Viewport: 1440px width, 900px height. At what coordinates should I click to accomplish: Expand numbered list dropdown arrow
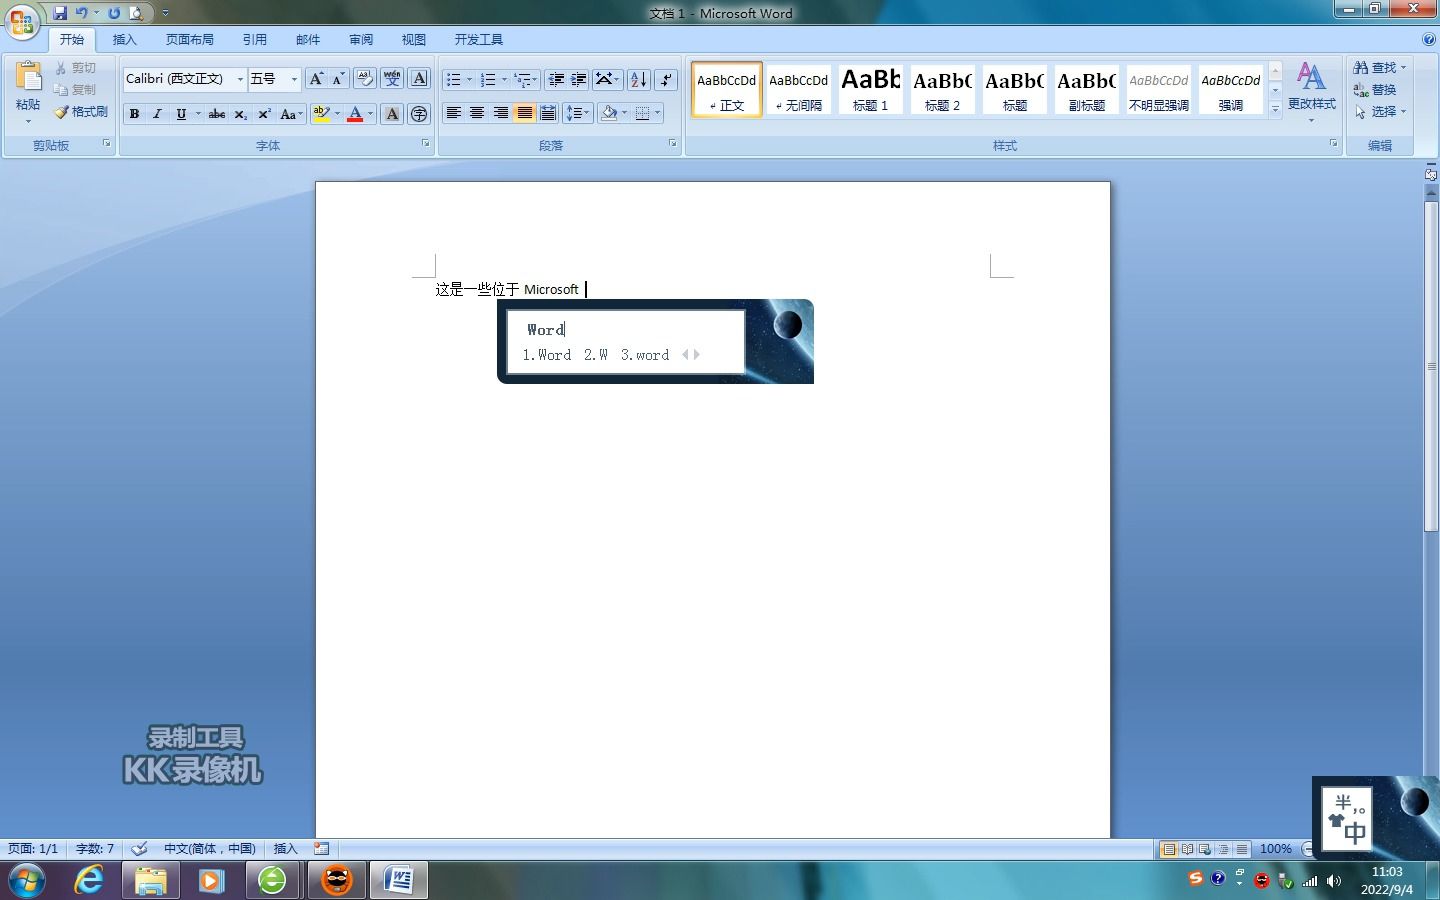(x=504, y=79)
